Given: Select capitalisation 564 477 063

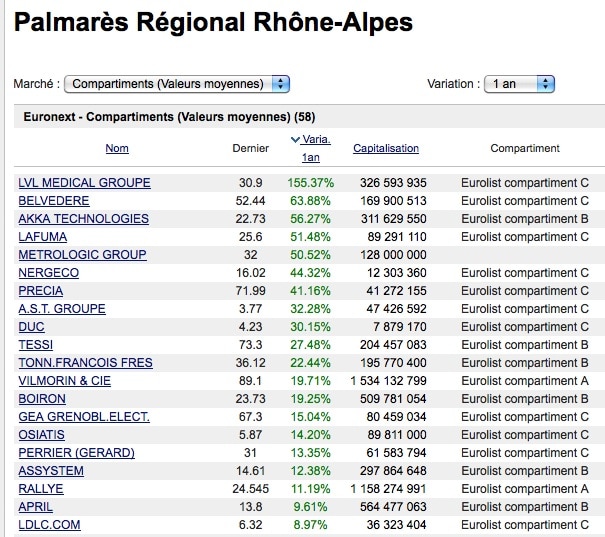Looking at the screenshot, I should [x=393, y=507].
